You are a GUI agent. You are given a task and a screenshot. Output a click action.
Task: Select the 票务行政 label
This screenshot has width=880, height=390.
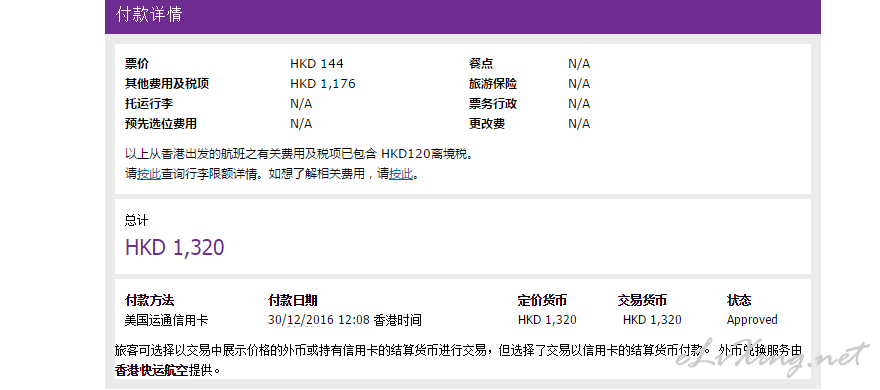(493, 104)
